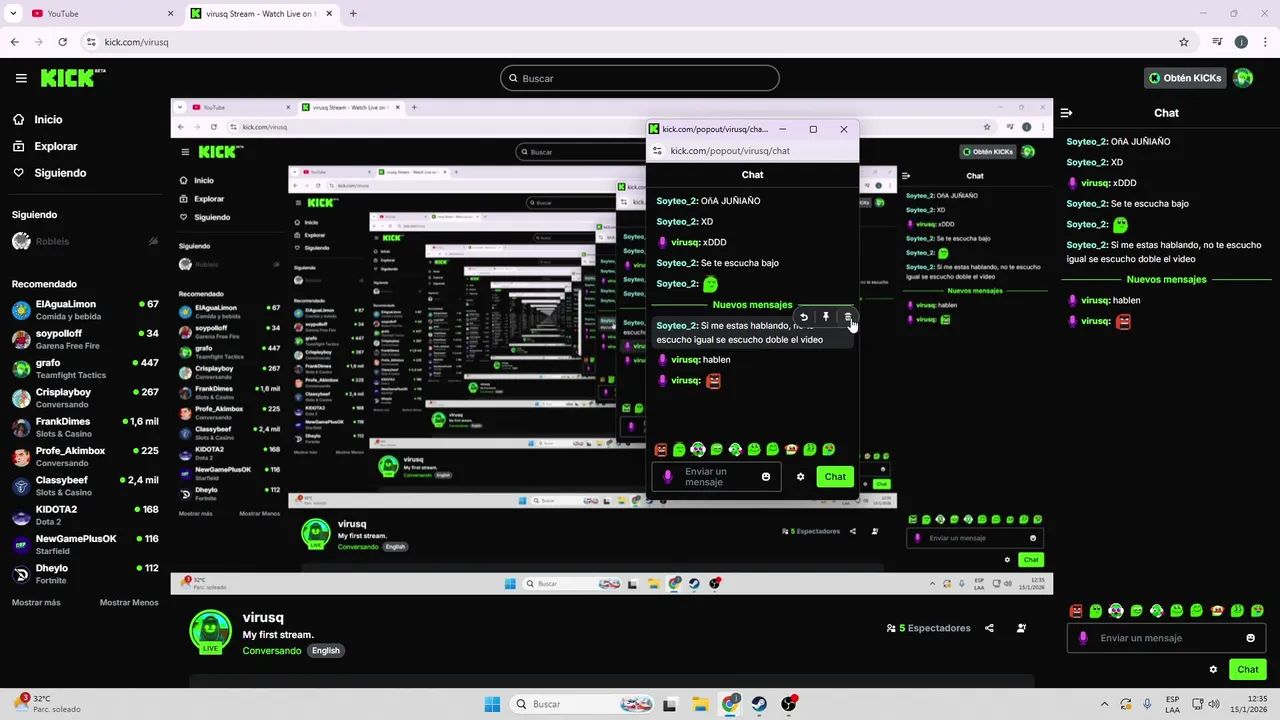Insert the brown monkey-face emote

[1217, 610]
